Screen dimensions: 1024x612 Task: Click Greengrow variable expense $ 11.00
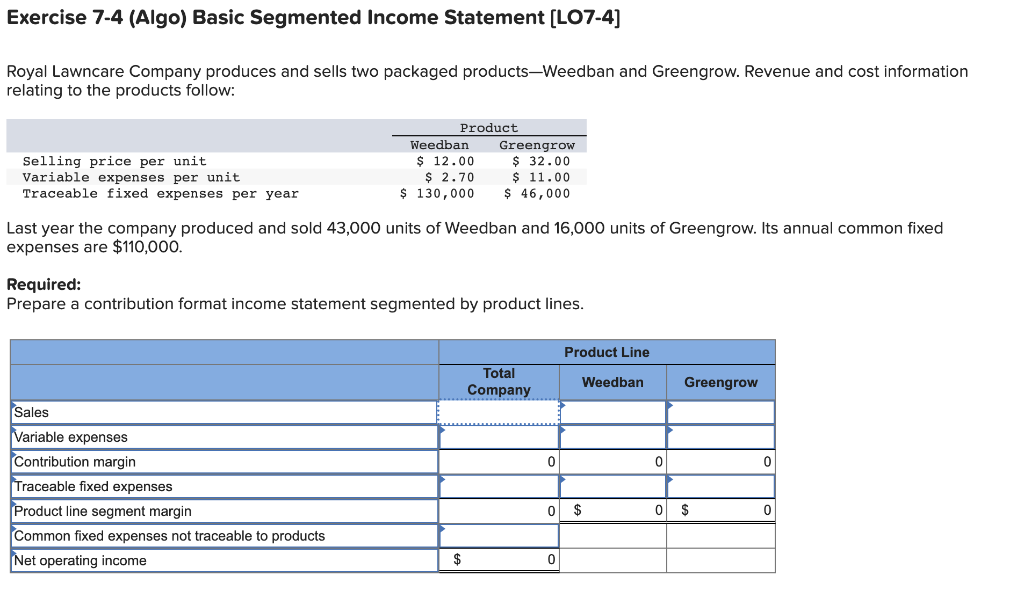(541, 177)
